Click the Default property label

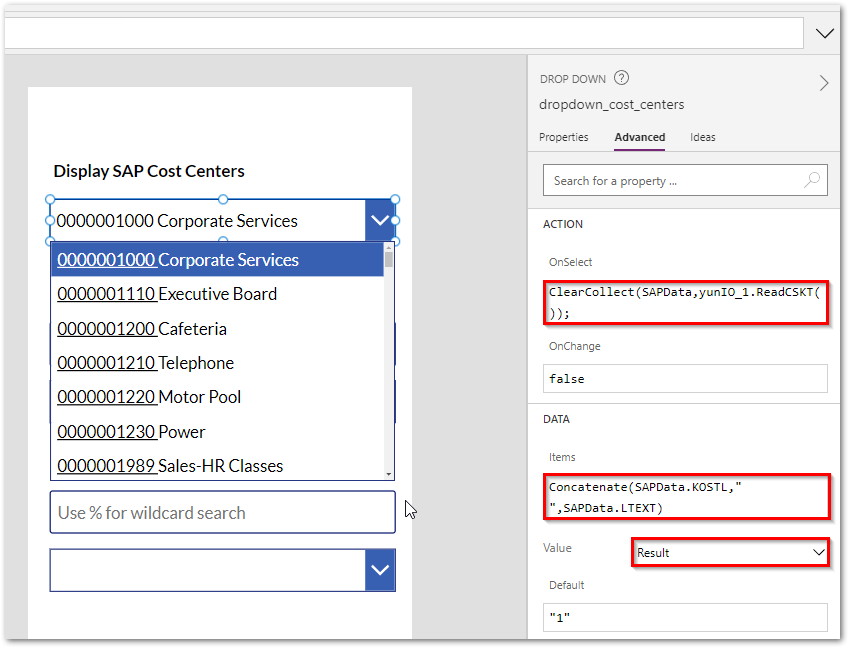click(566, 585)
